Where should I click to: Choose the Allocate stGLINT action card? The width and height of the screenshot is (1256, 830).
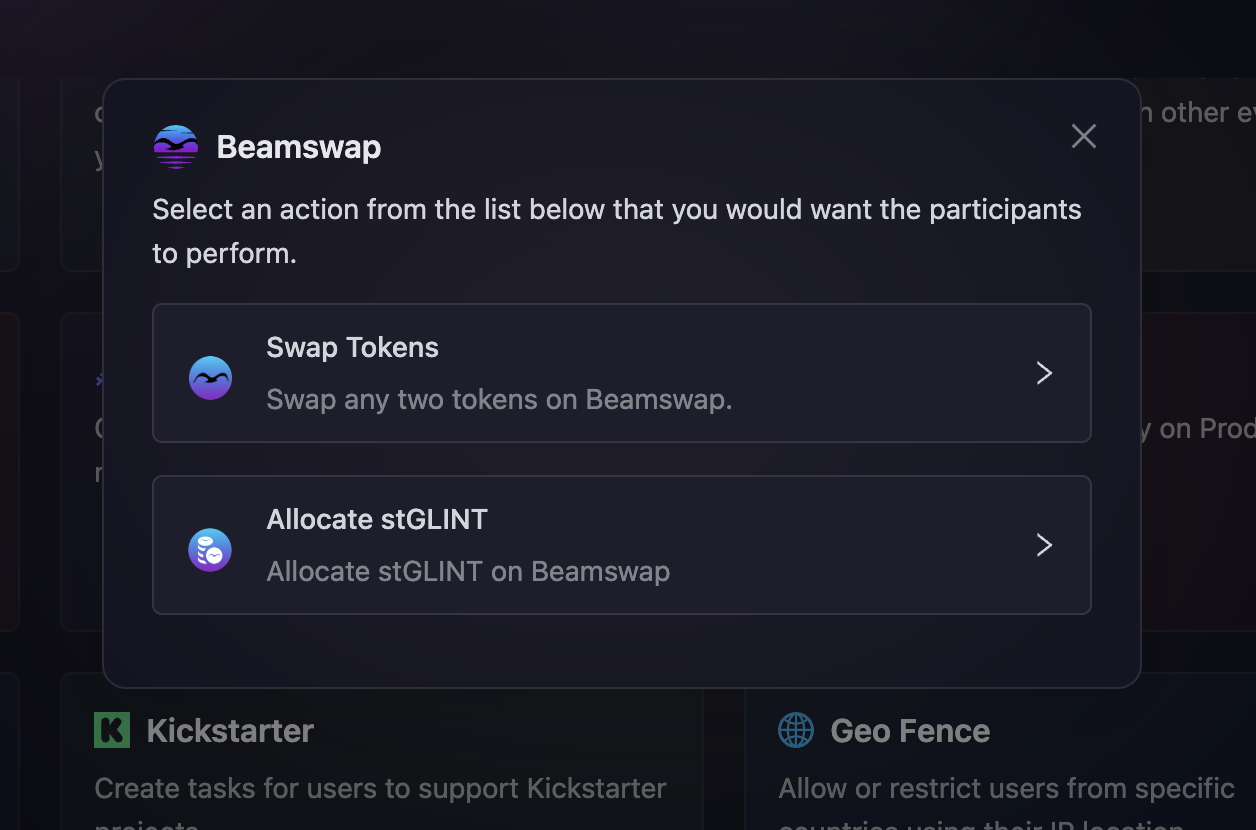click(622, 545)
